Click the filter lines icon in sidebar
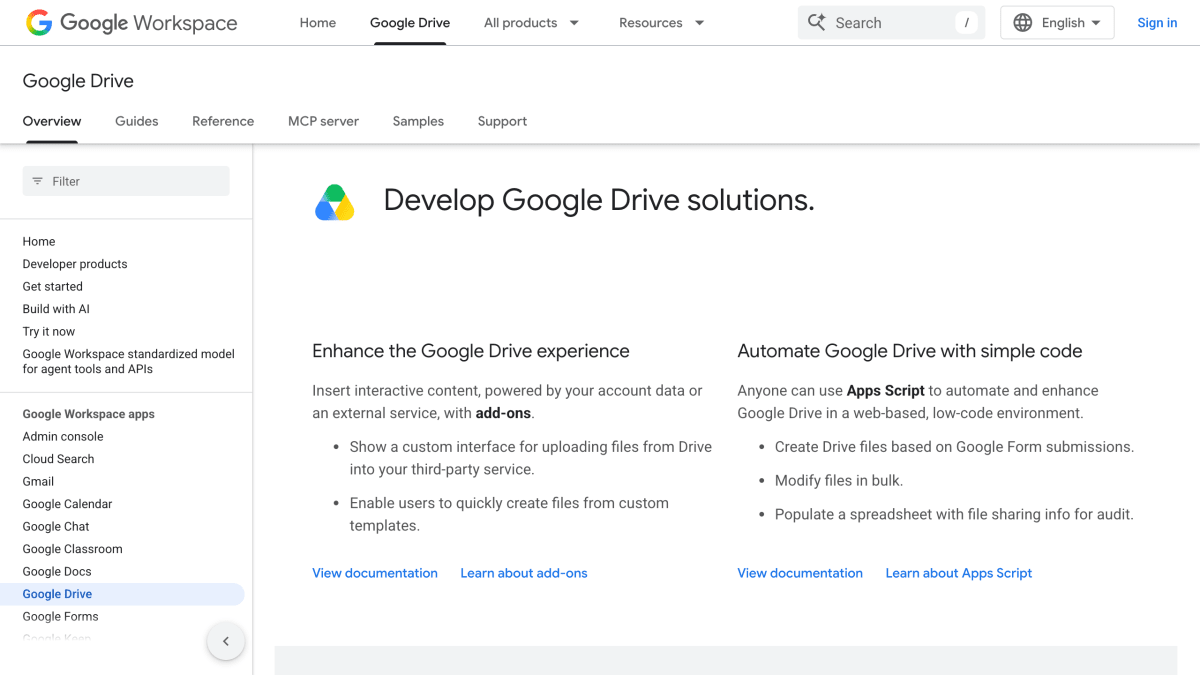This screenshot has width=1200, height=675. click(38, 181)
